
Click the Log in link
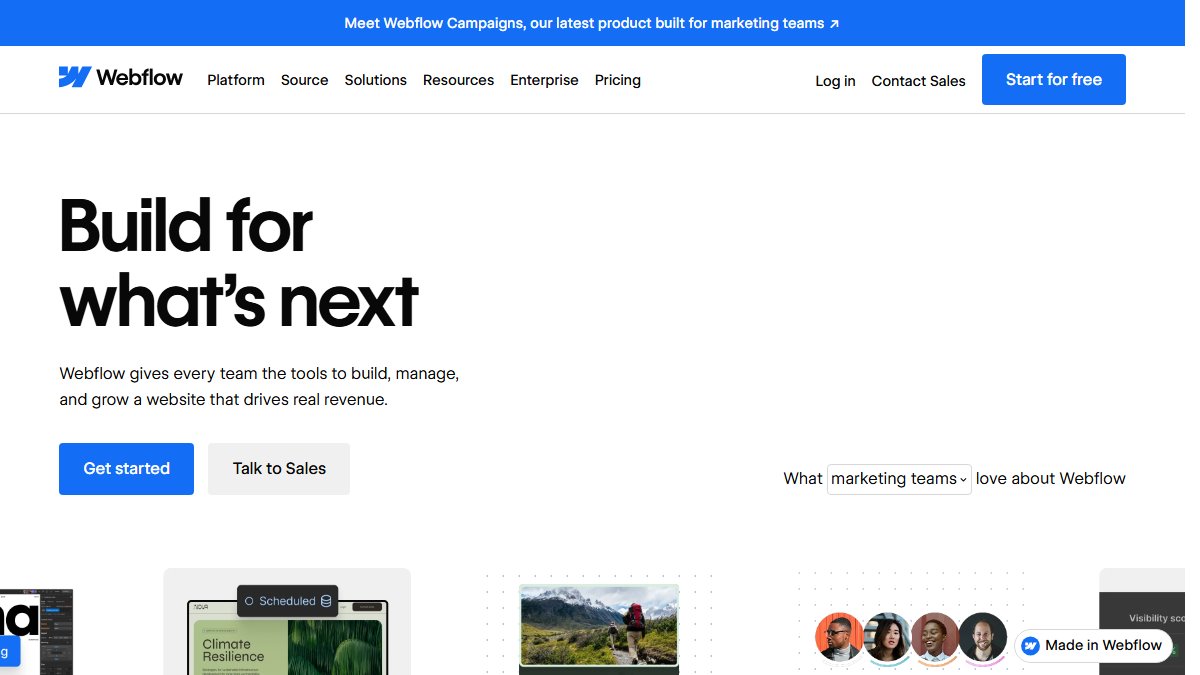coord(835,81)
